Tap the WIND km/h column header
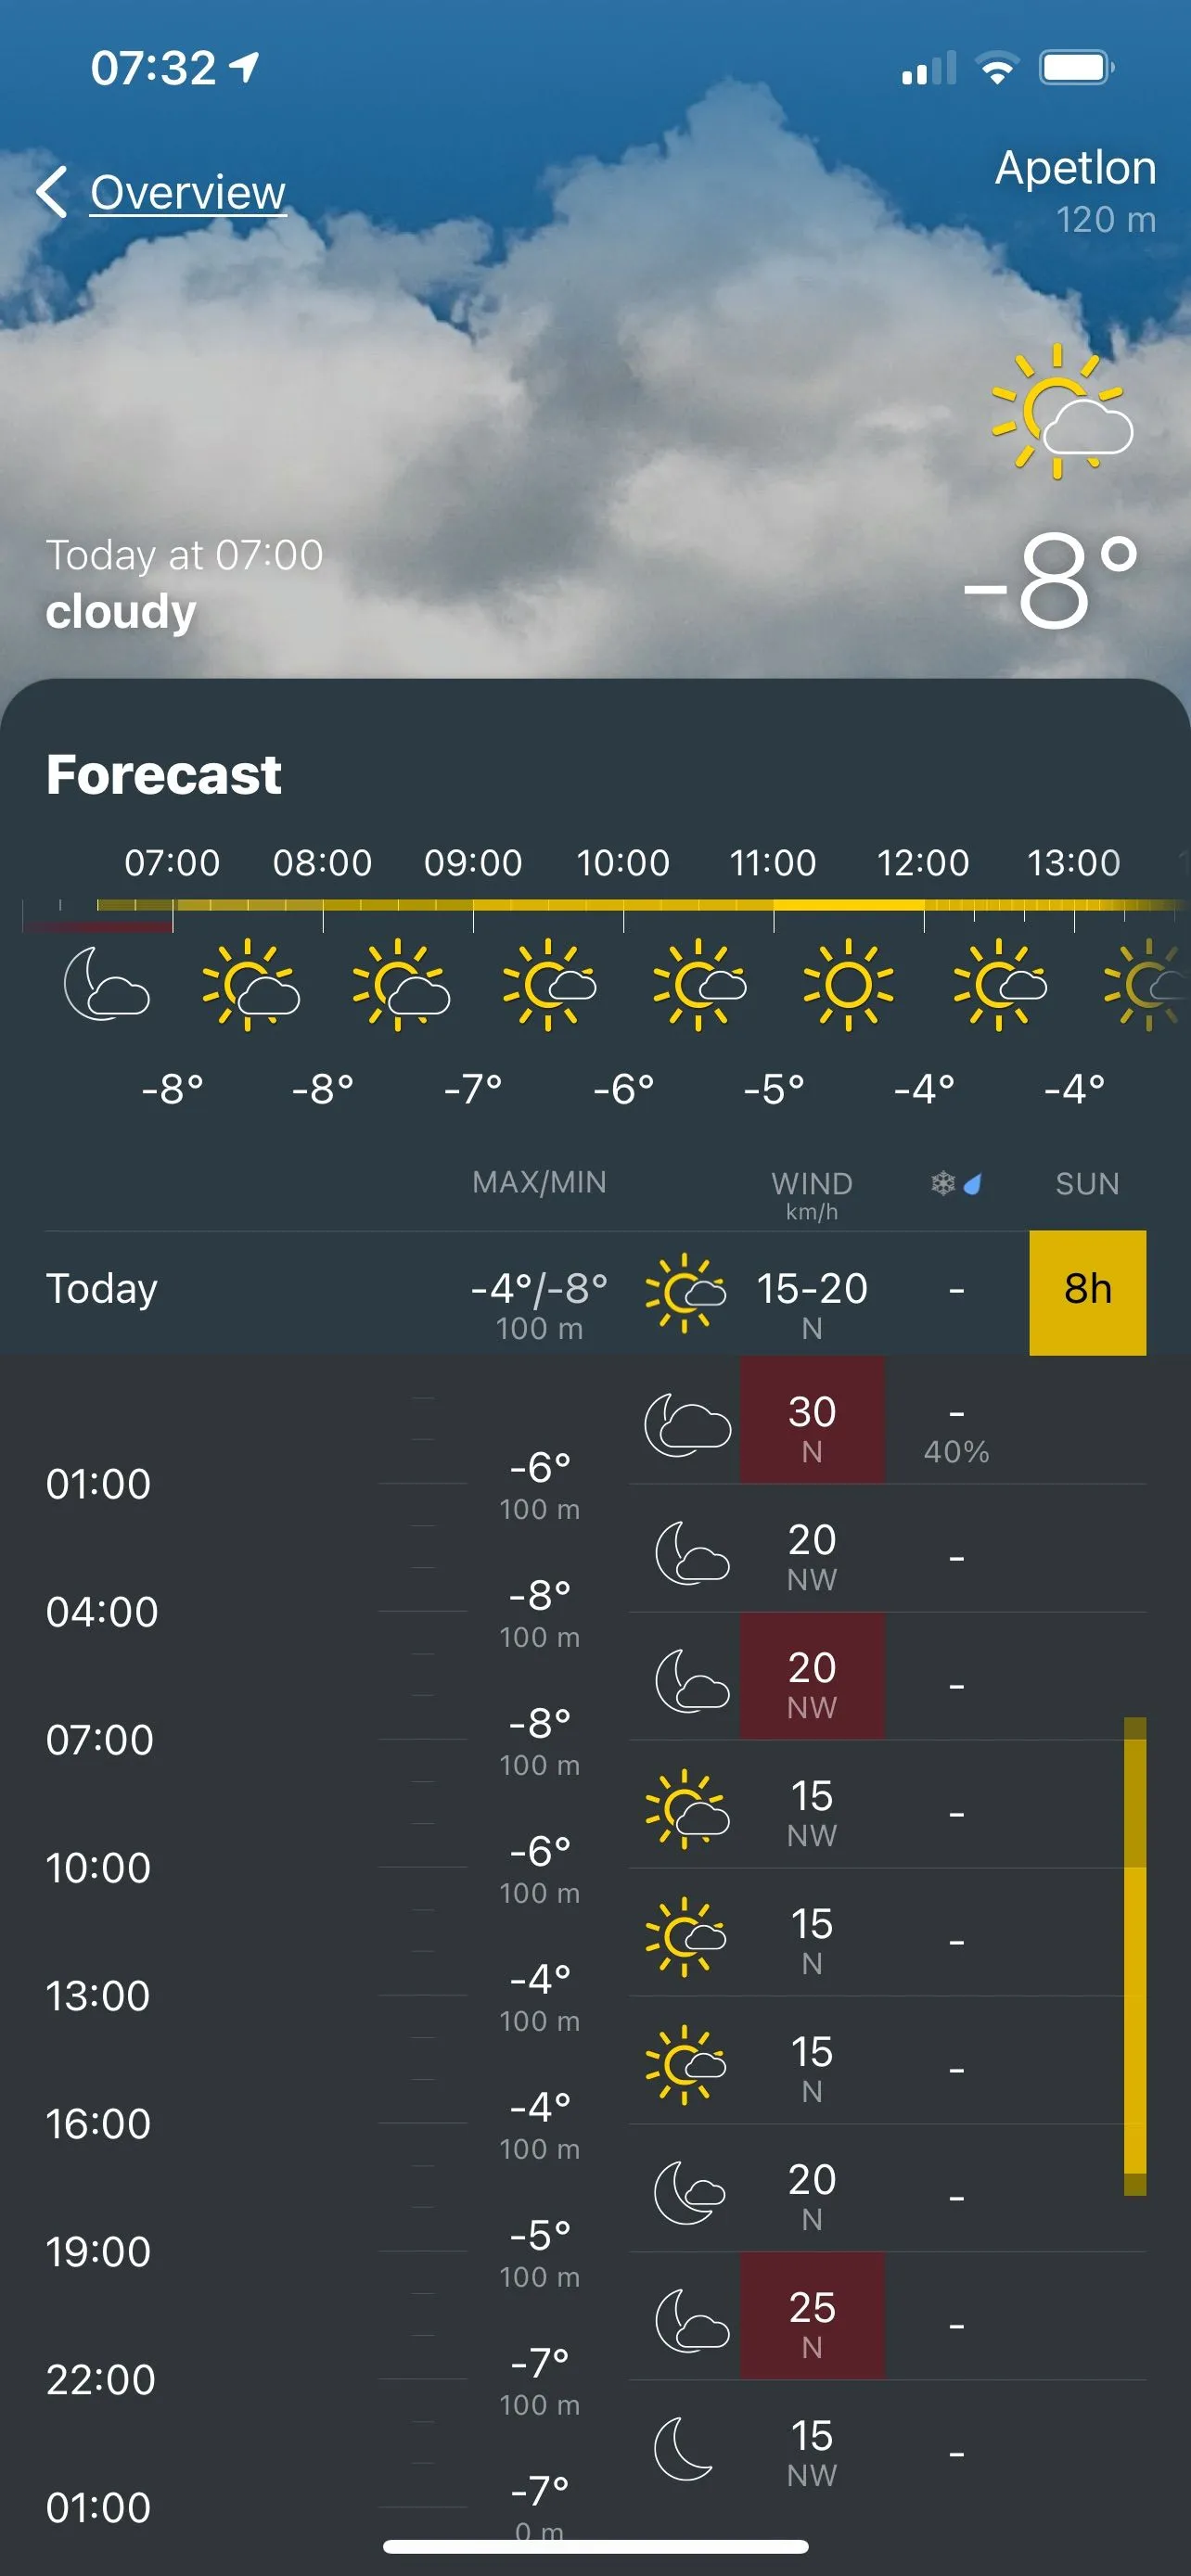The height and width of the screenshot is (2576, 1191). coord(811,1194)
